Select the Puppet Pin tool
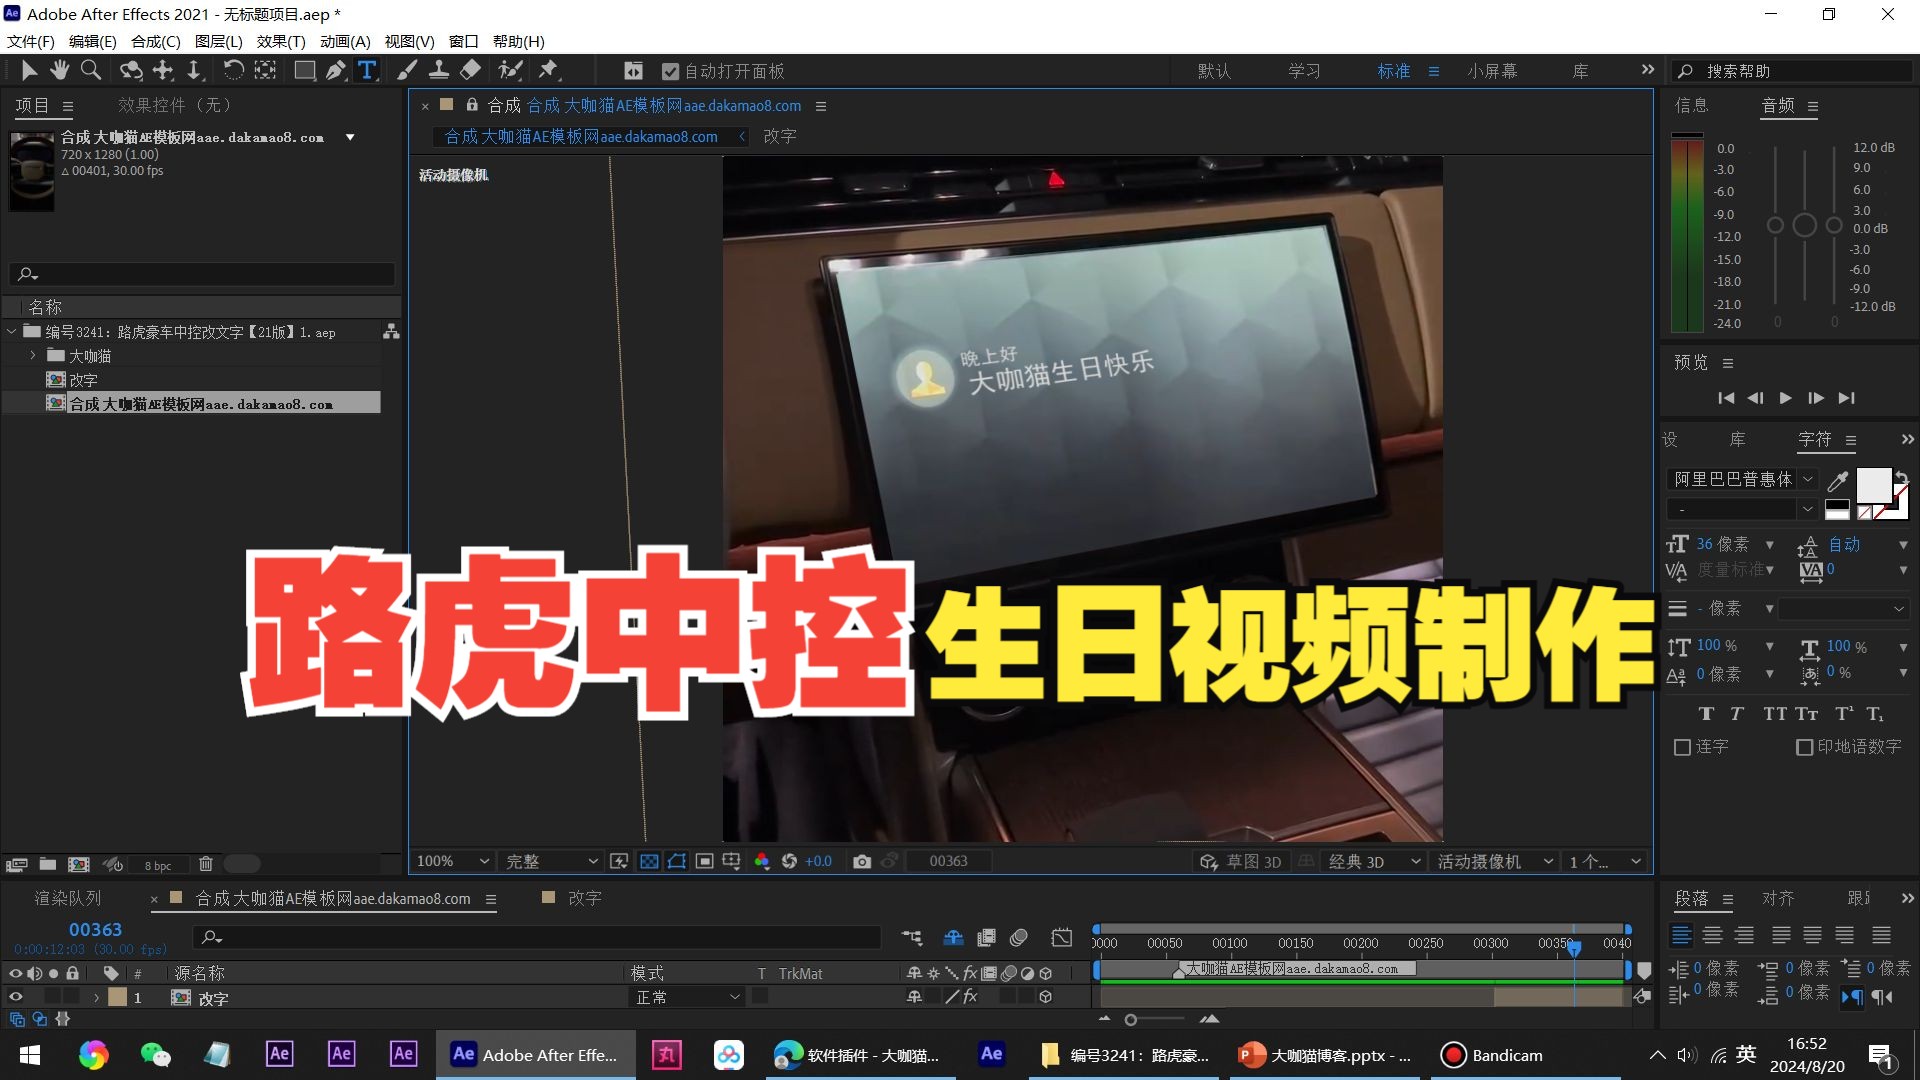Screen dimensions: 1920x1080 coord(548,70)
